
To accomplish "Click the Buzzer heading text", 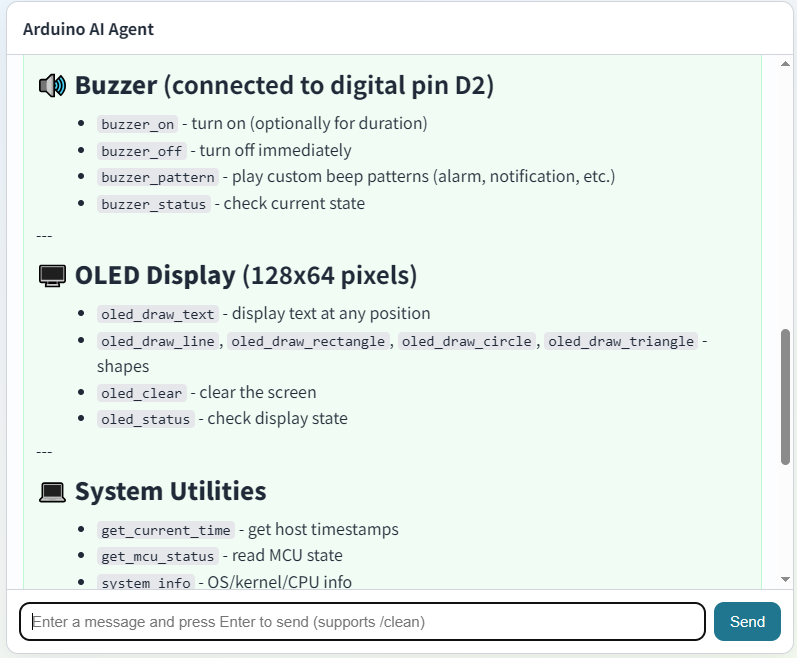I will pyautogui.click(x=284, y=85).
